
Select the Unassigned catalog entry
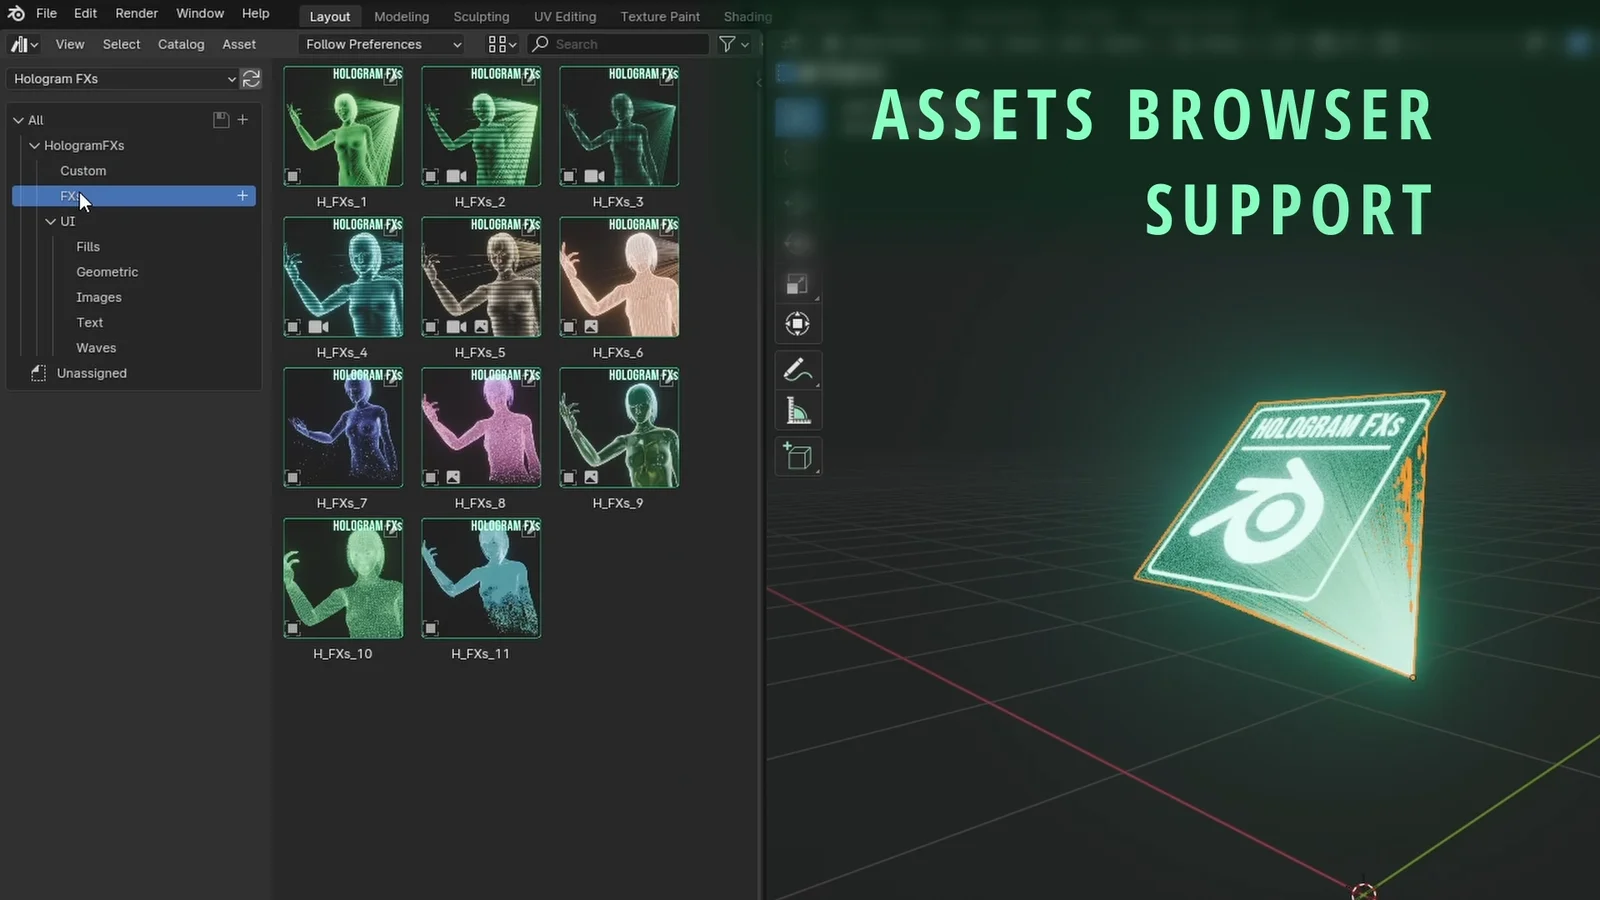point(91,373)
